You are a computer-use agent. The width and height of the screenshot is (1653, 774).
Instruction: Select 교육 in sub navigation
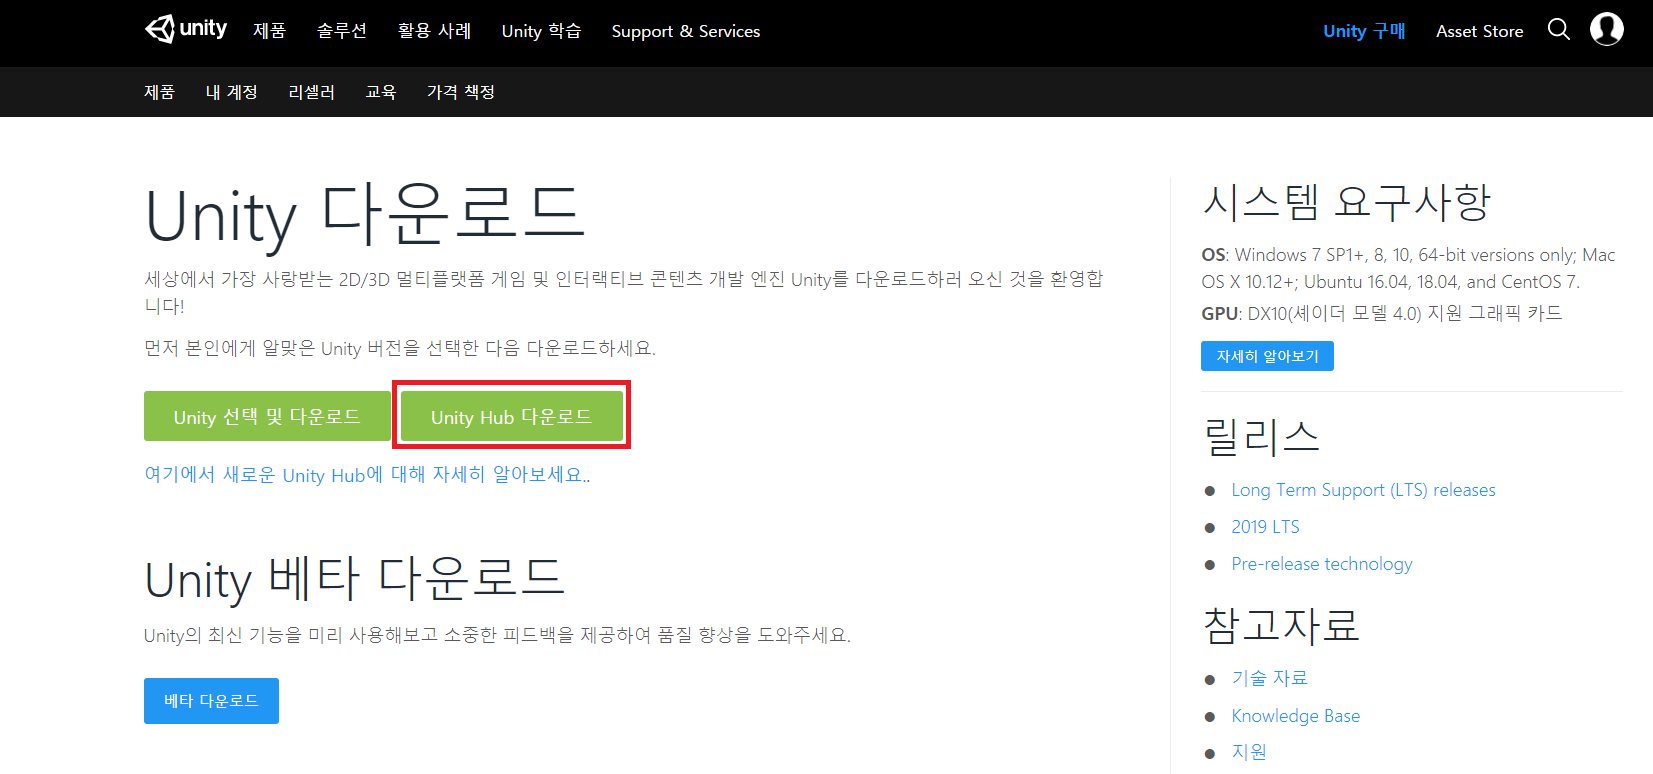coord(381,92)
